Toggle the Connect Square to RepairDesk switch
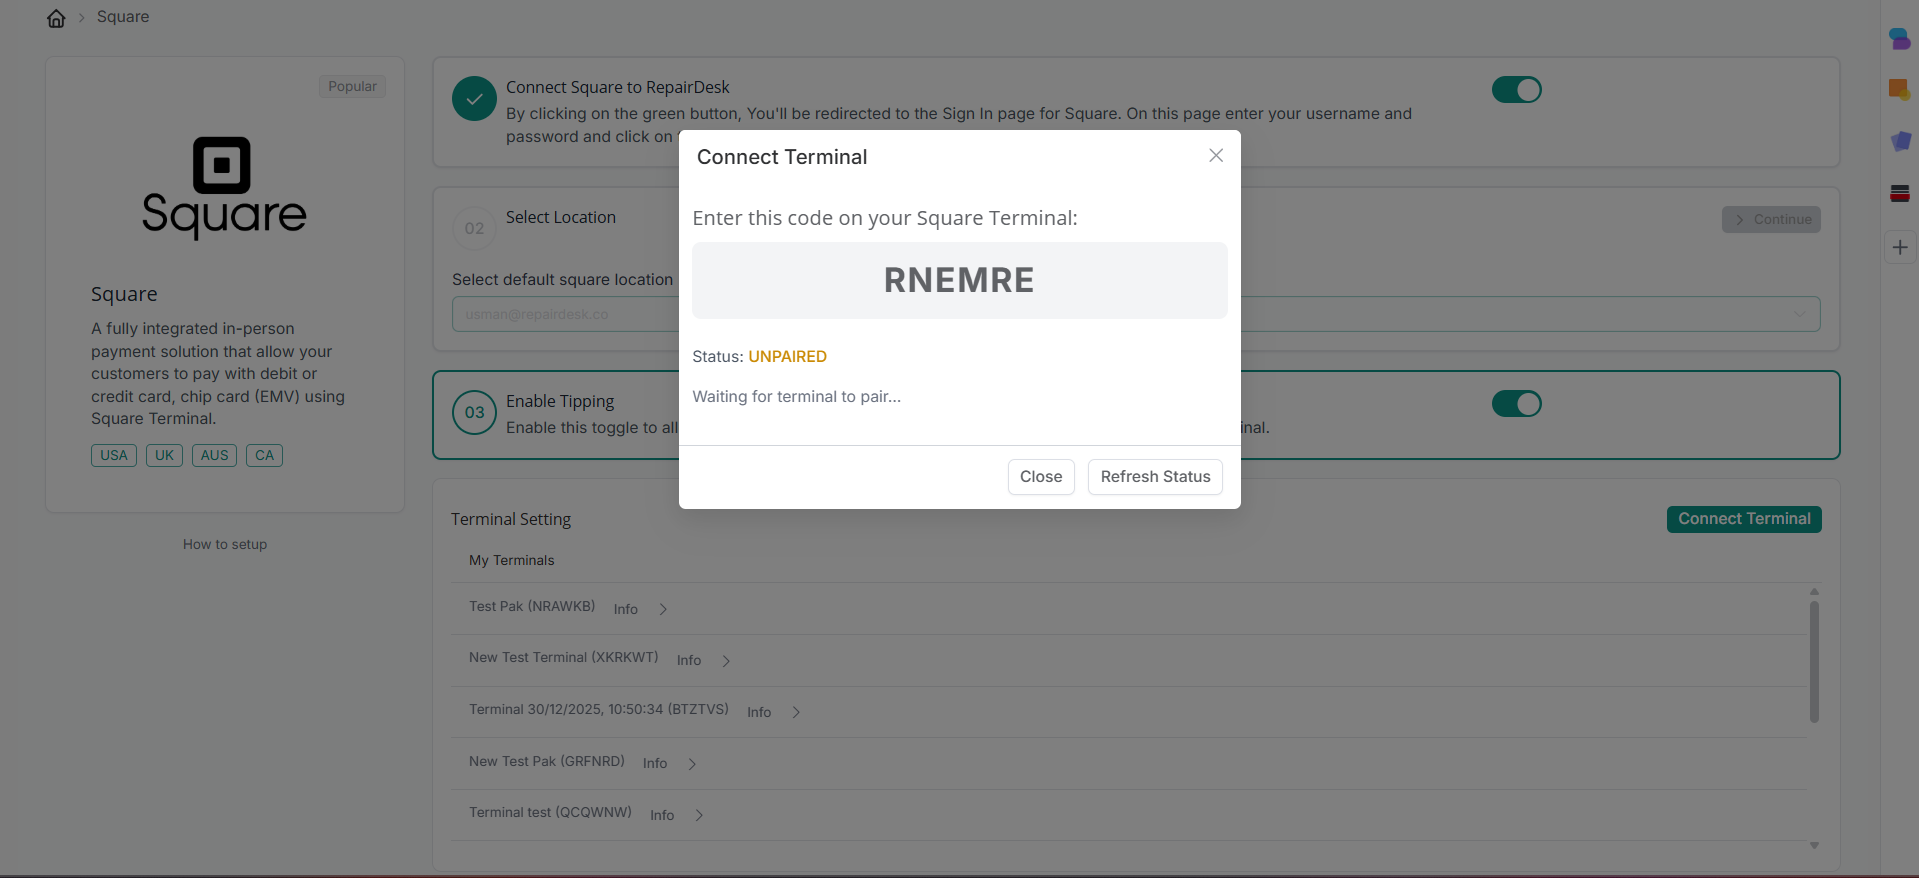This screenshot has width=1919, height=878. coord(1516,90)
